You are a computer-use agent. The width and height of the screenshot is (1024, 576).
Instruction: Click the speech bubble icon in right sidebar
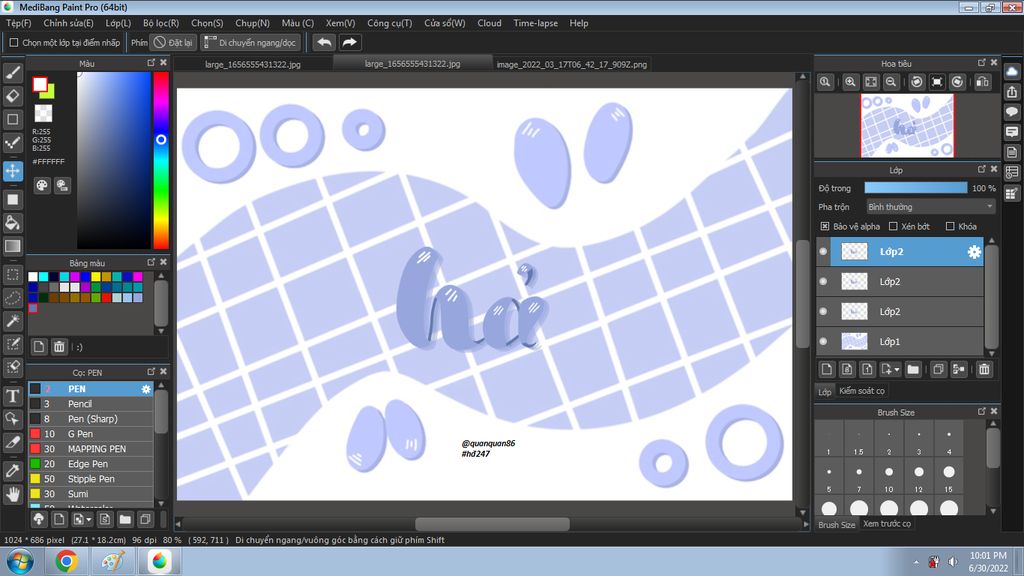(x=1012, y=112)
